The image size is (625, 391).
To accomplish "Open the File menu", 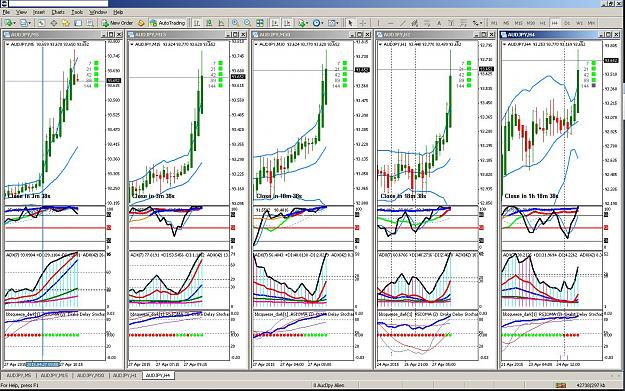I will point(6,12).
